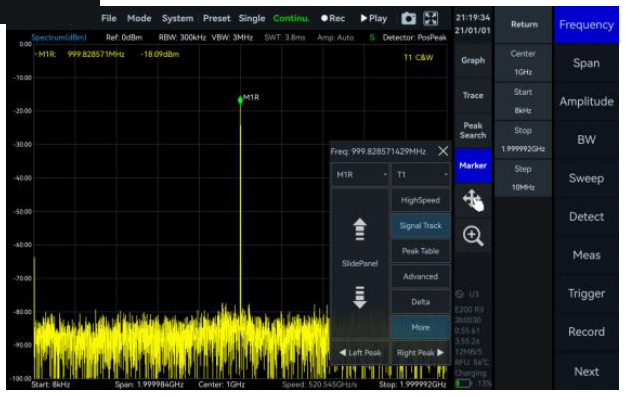
Task: Edit the Start frequency 8kHz field
Action: tap(523, 101)
